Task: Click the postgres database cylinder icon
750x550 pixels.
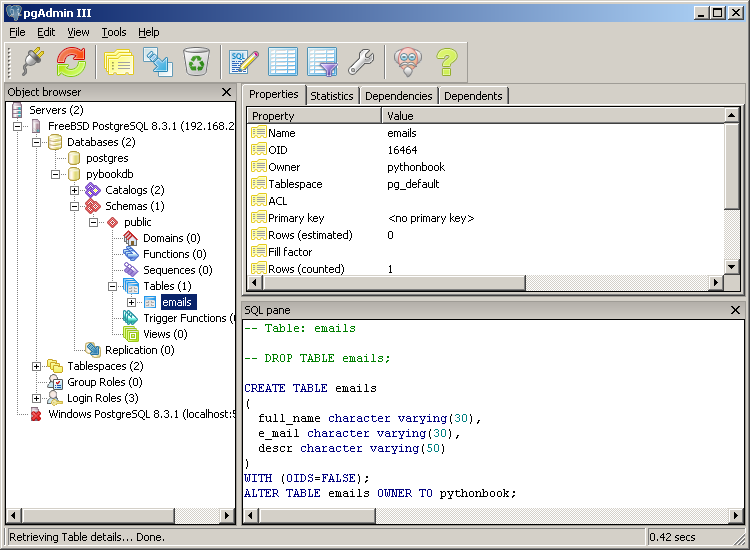Action: point(74,158)
